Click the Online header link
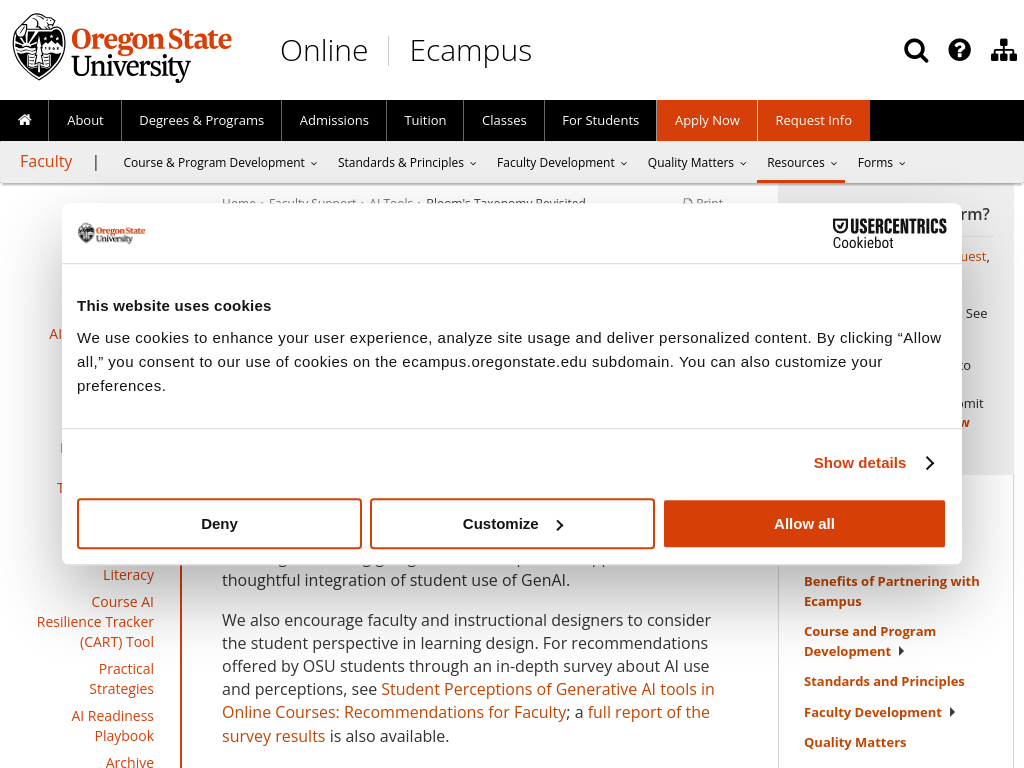The width and height of the screenshot is (1024, 768). [324, 51]
